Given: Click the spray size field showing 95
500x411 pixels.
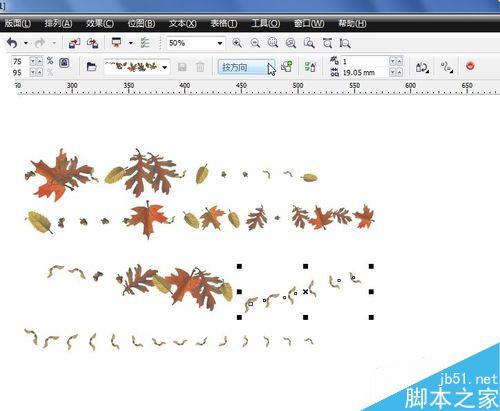Looking at the screenshot, I should (20, 73).
